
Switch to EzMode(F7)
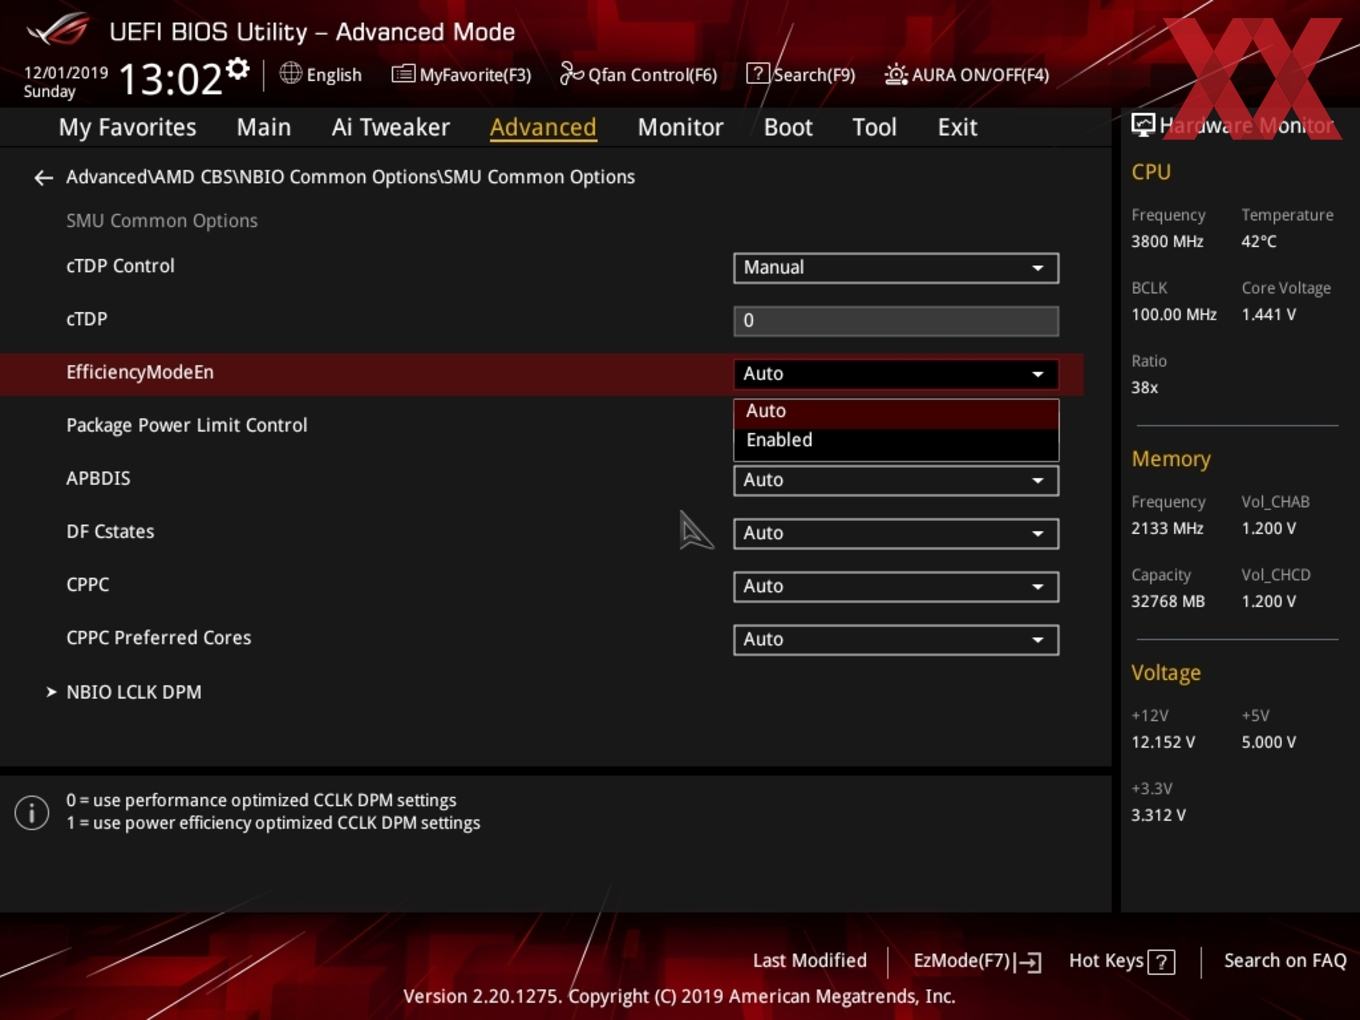coord(977,961)
